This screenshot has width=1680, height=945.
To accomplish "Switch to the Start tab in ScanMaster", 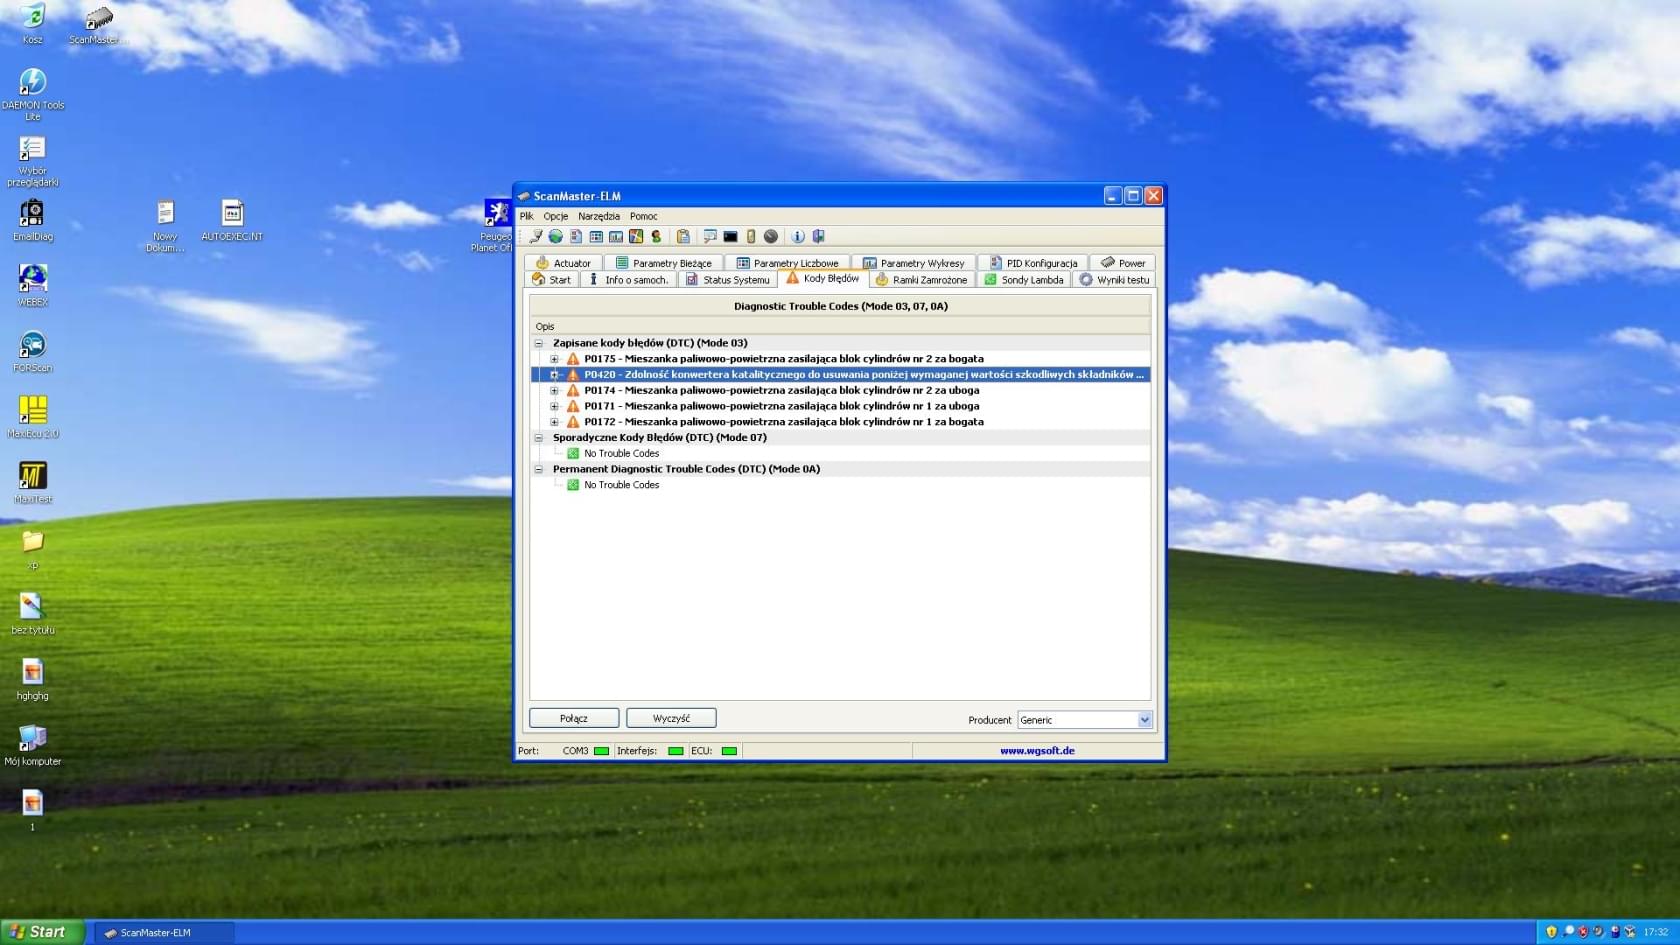I will [552, 280].
